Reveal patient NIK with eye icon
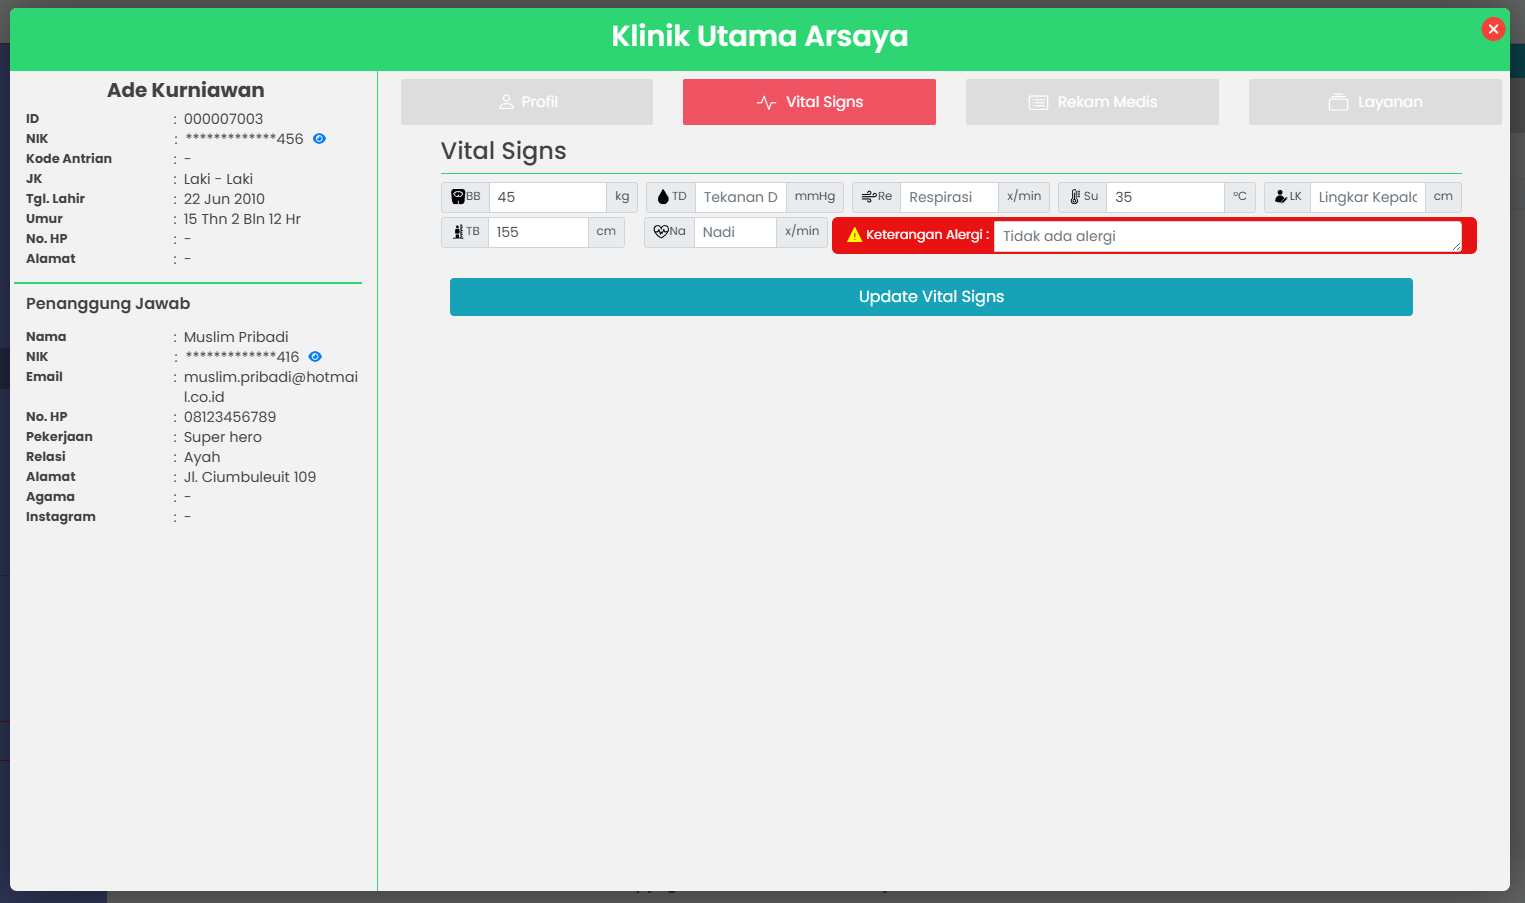Image resolution: width=1525 pixels, height=903 pixels. coord(319,139)
